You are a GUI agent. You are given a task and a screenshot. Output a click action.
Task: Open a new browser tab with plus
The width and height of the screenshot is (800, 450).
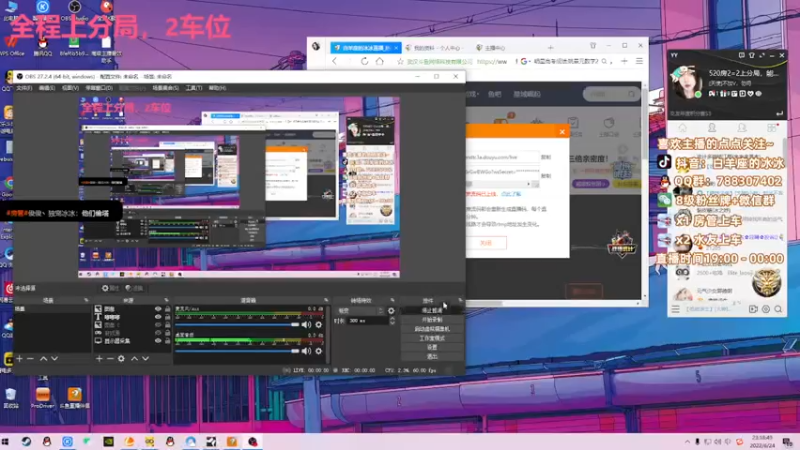coord(551,47)
